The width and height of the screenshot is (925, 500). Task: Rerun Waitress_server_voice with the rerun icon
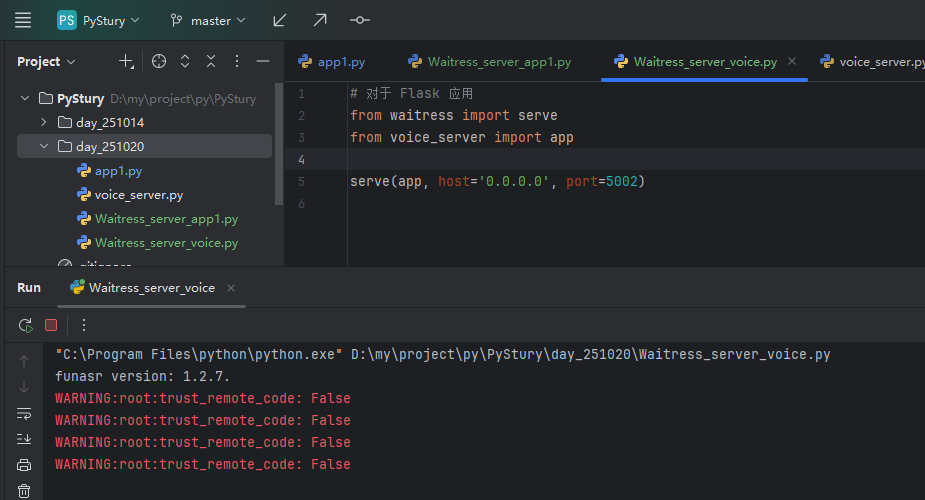tap(25, 325)
